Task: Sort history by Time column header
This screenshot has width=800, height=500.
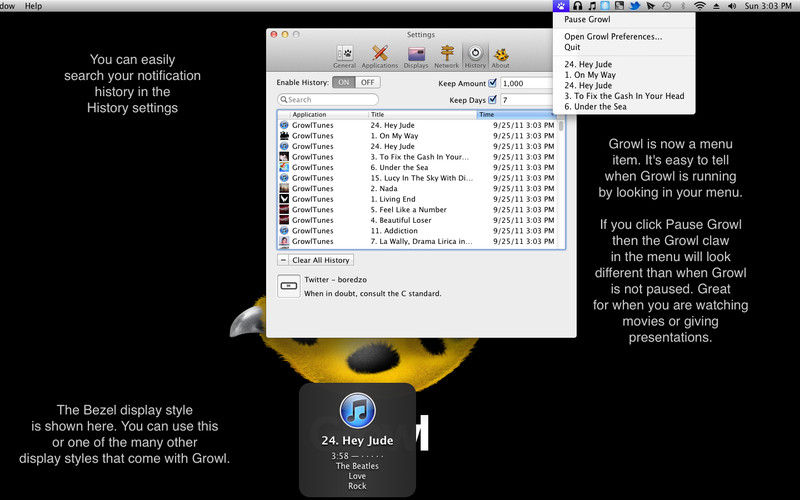Action: coord(516,114)
